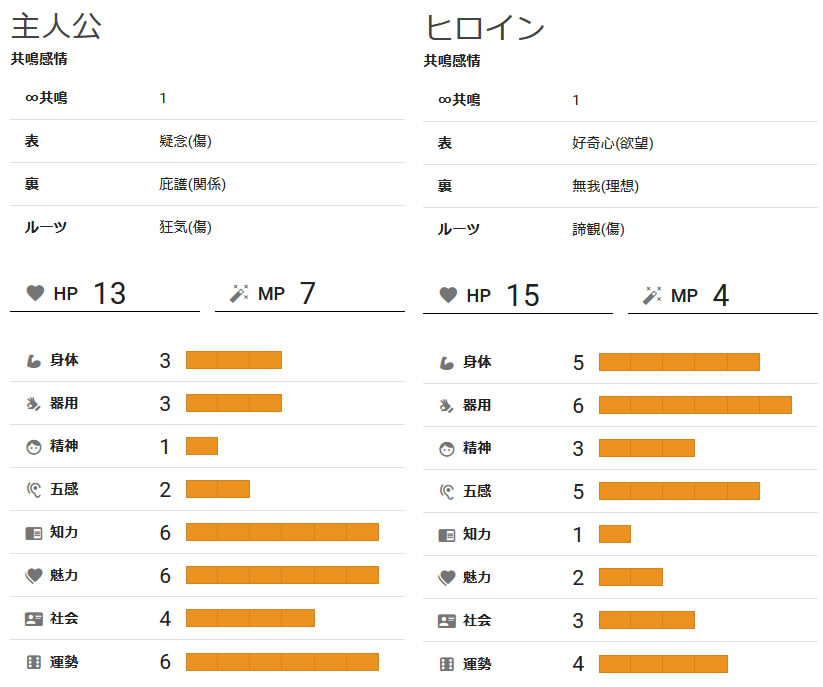
Task: Click the 主人公 知力 orange stat bar
Action: 282,532
